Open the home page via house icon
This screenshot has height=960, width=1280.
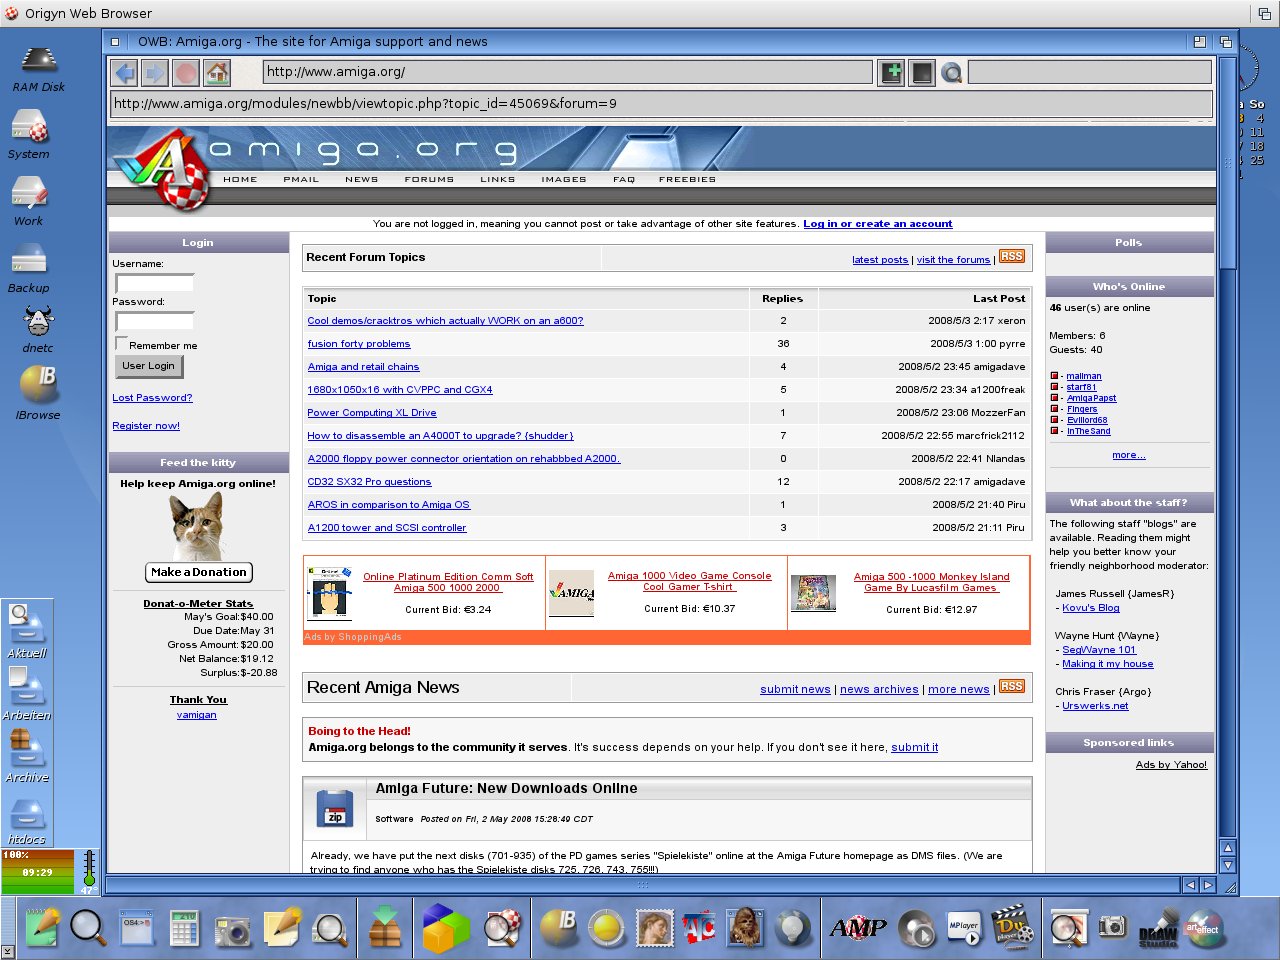click(x=217, y=72)
